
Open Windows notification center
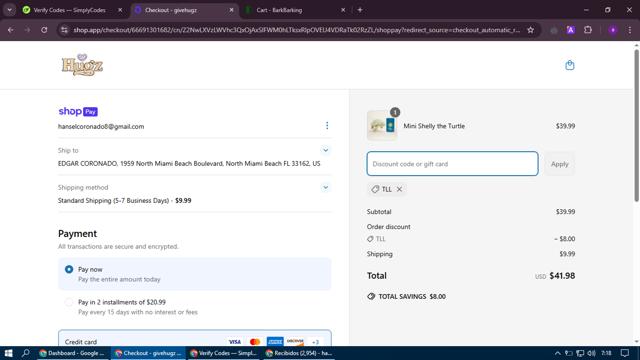coord(625,353)
